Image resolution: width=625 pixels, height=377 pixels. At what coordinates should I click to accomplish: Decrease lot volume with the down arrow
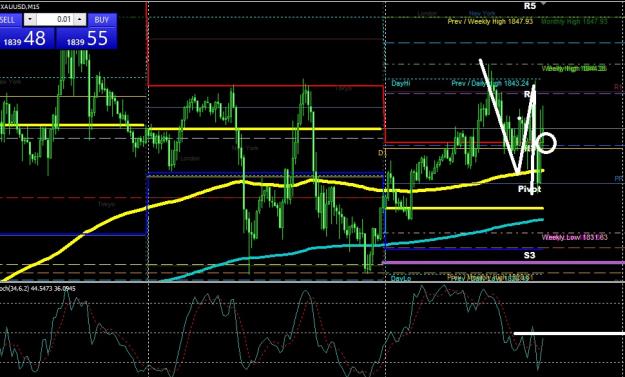coord(30,20)
